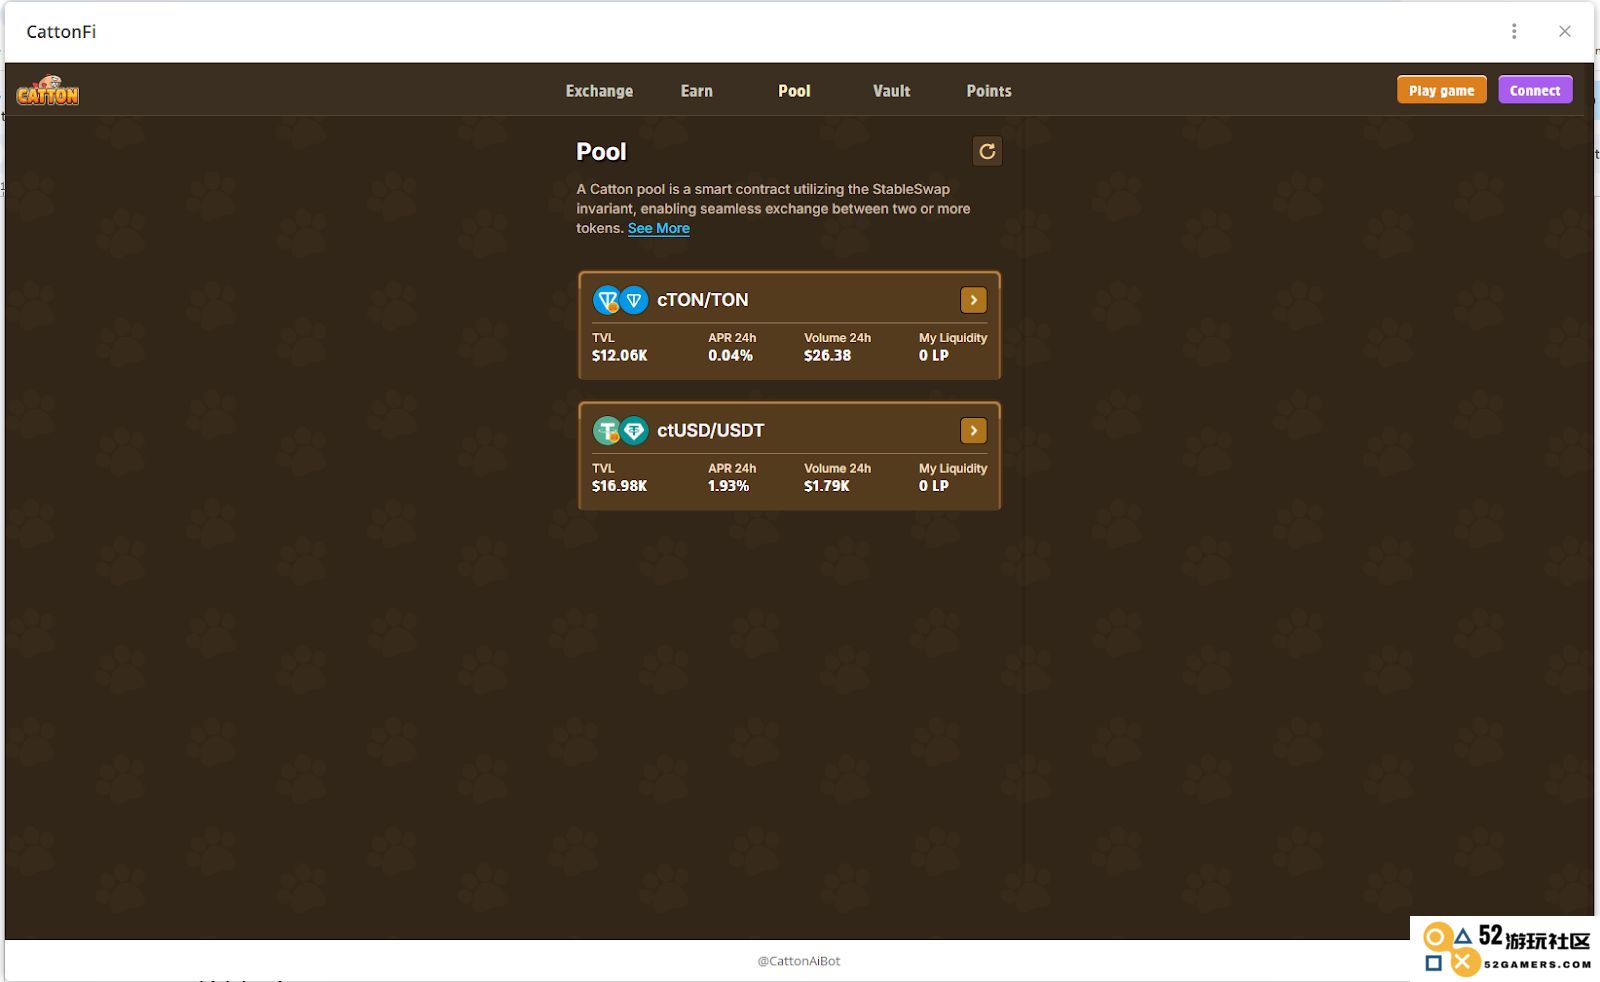This screenshot has width=1600, height=982.
Task: Click the CattonFi window title
Action: coord(61,32)
